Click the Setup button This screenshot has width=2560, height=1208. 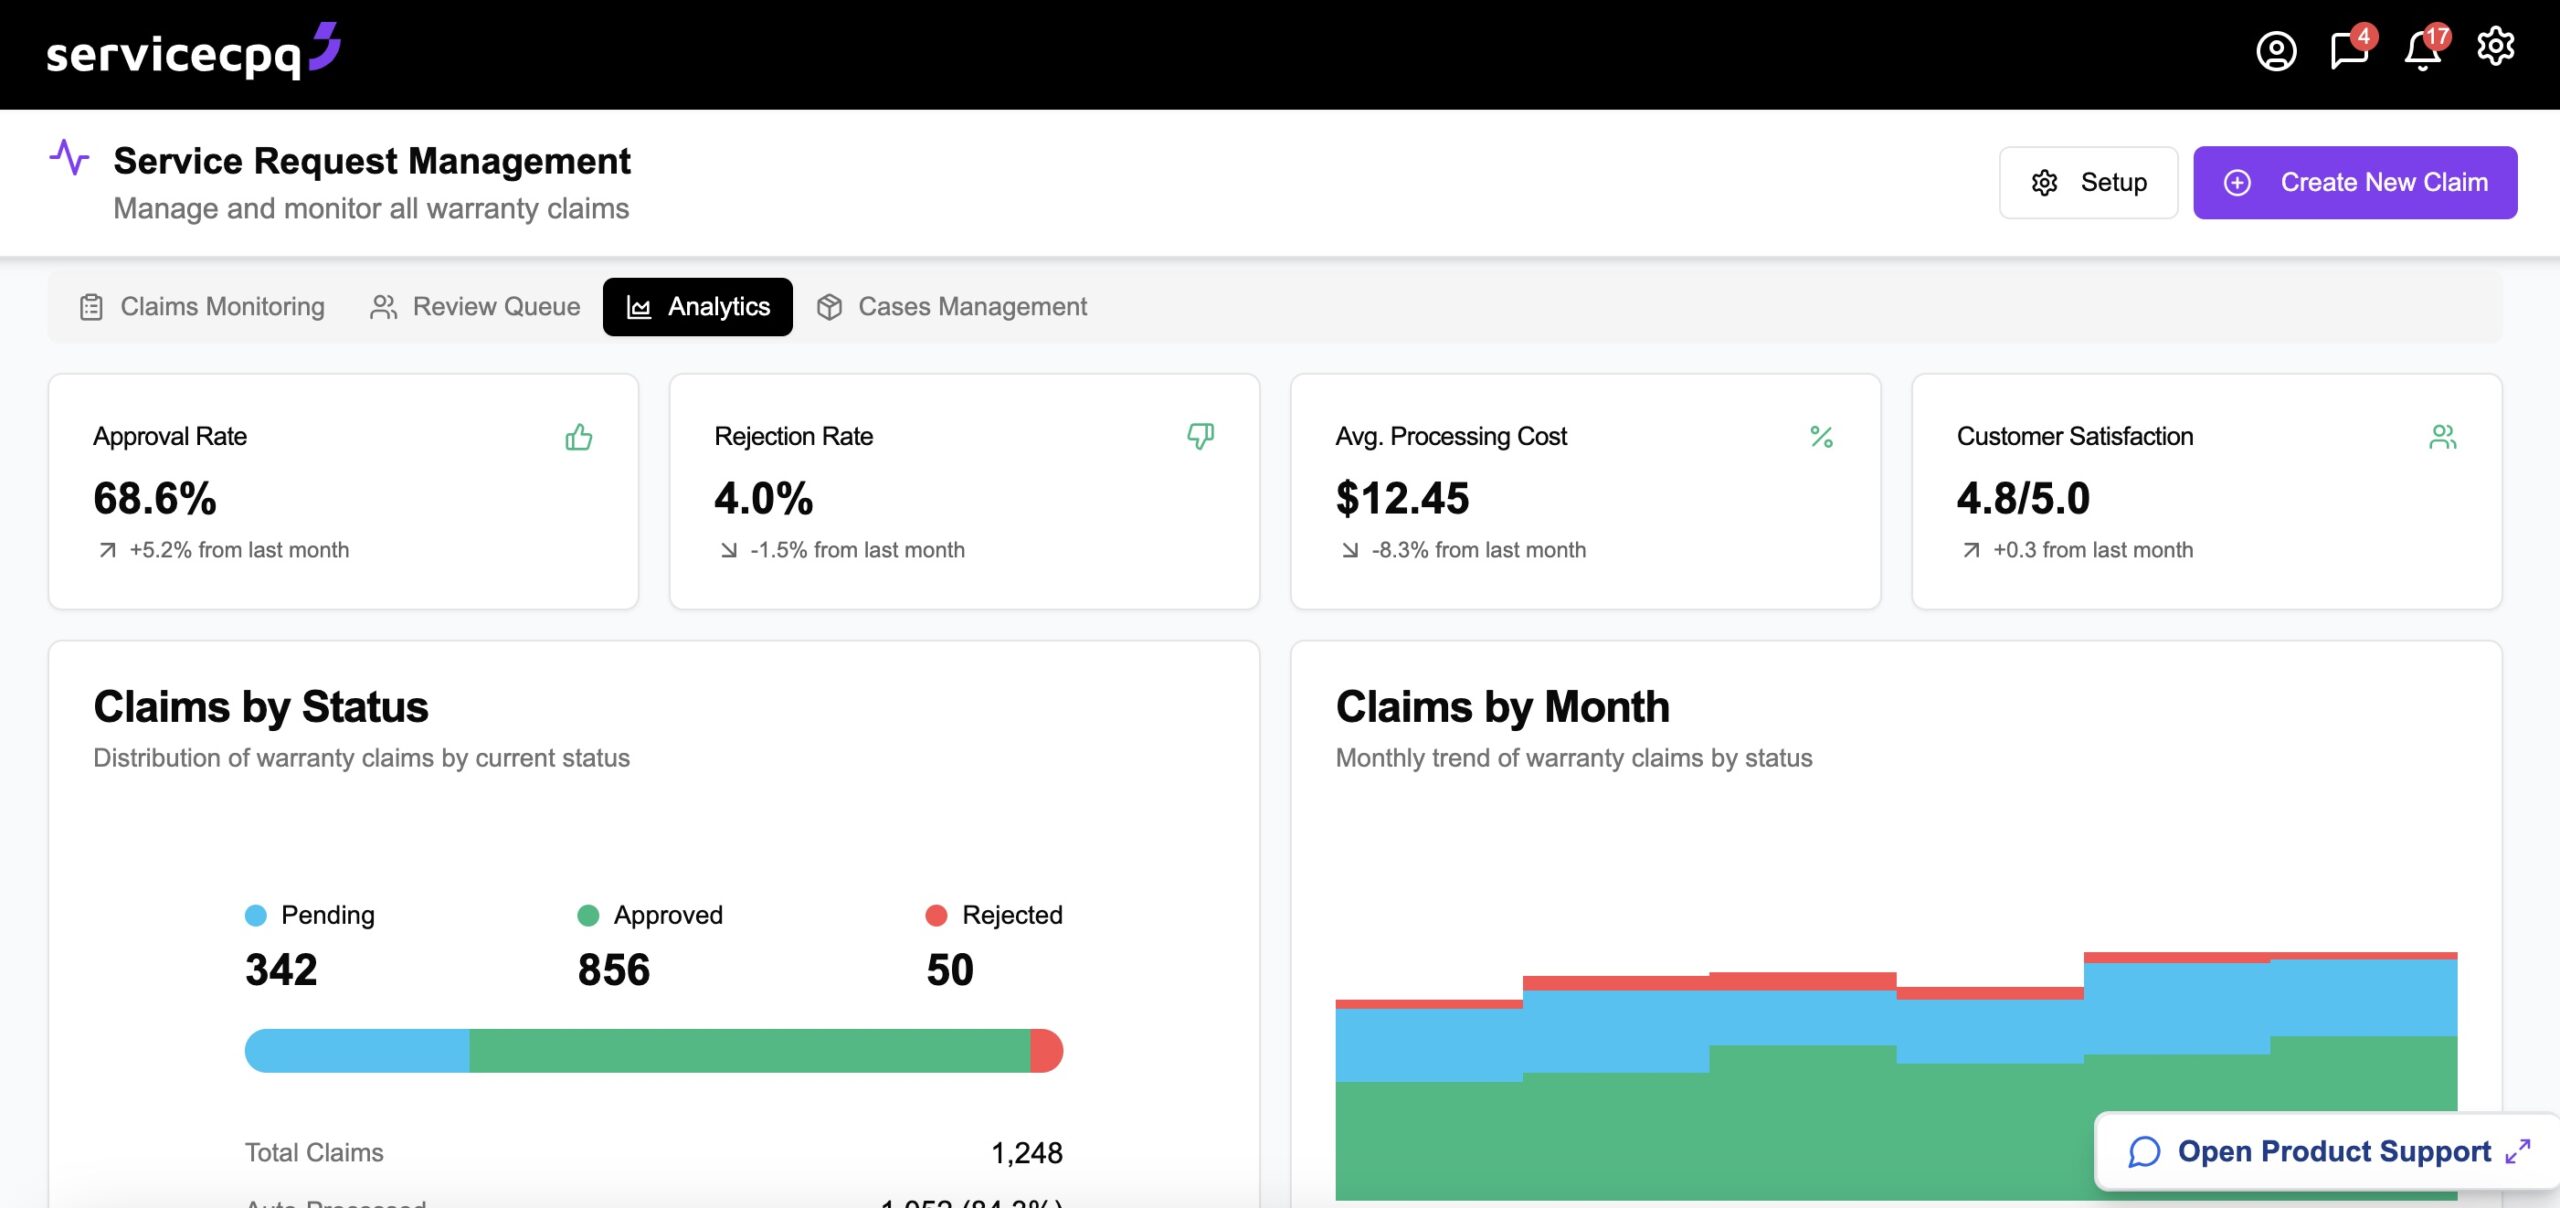[x=2088, y=182]
